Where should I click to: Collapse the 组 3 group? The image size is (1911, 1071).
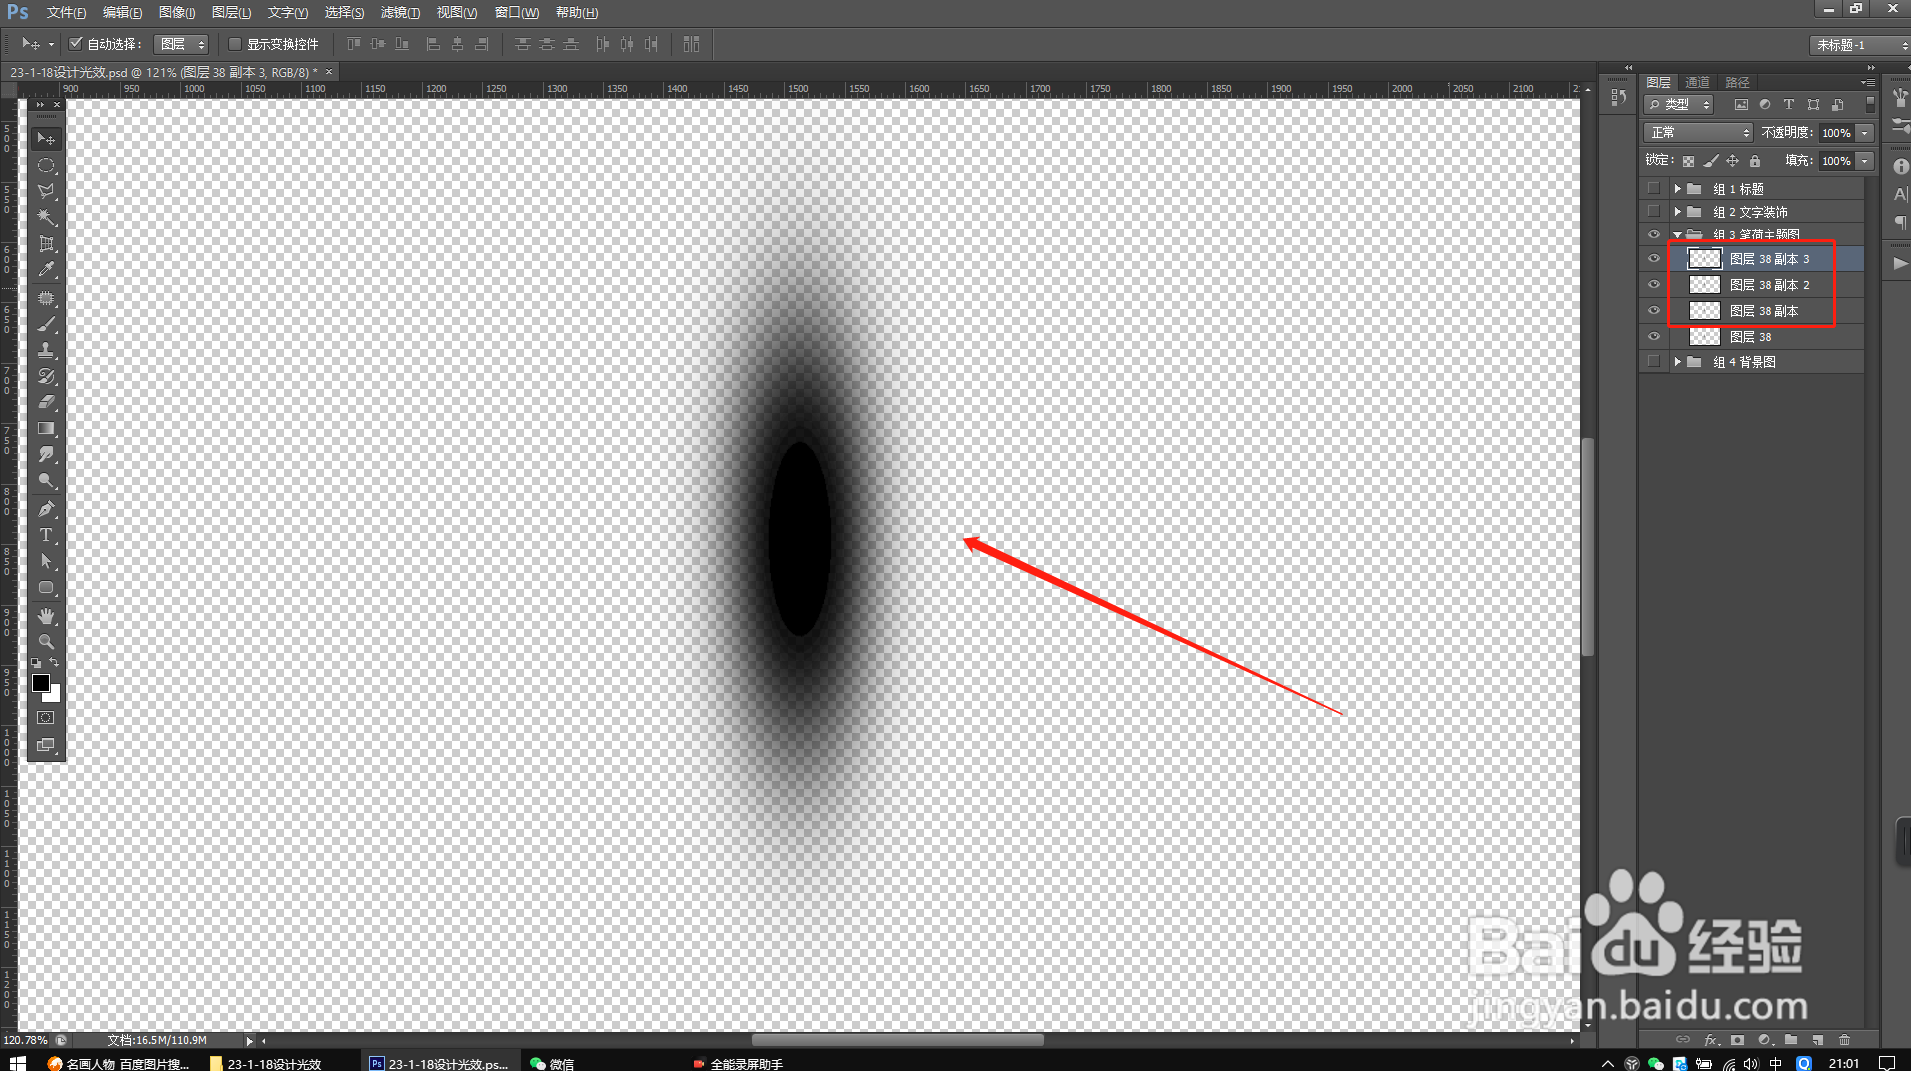tap(1677, 235)
